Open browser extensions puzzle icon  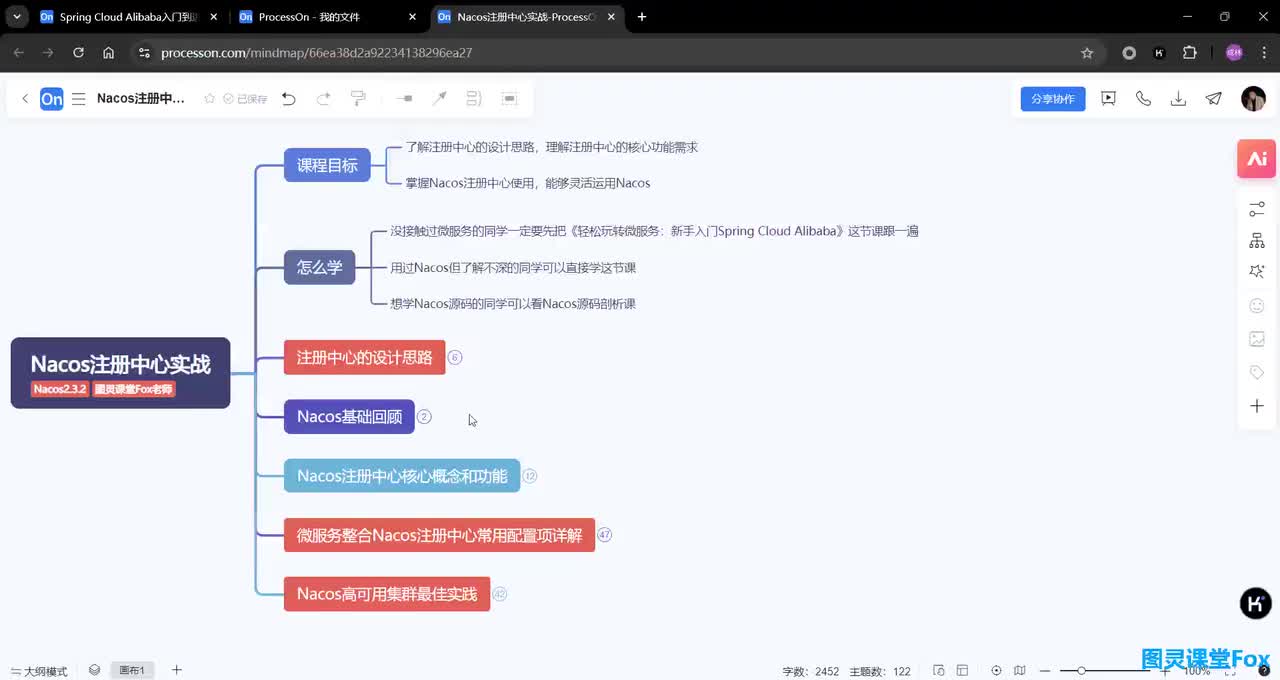pyautogui.click(x=1189, y=53)
